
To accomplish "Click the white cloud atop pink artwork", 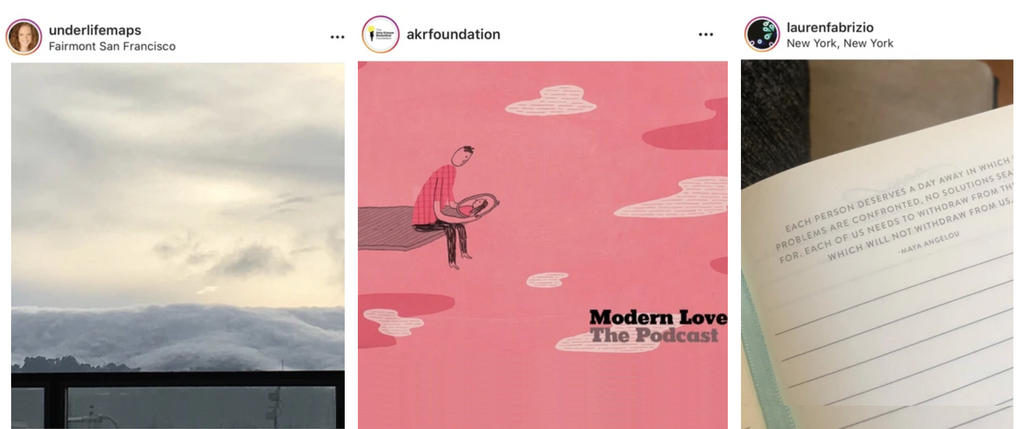I will (x=551, y=100).
